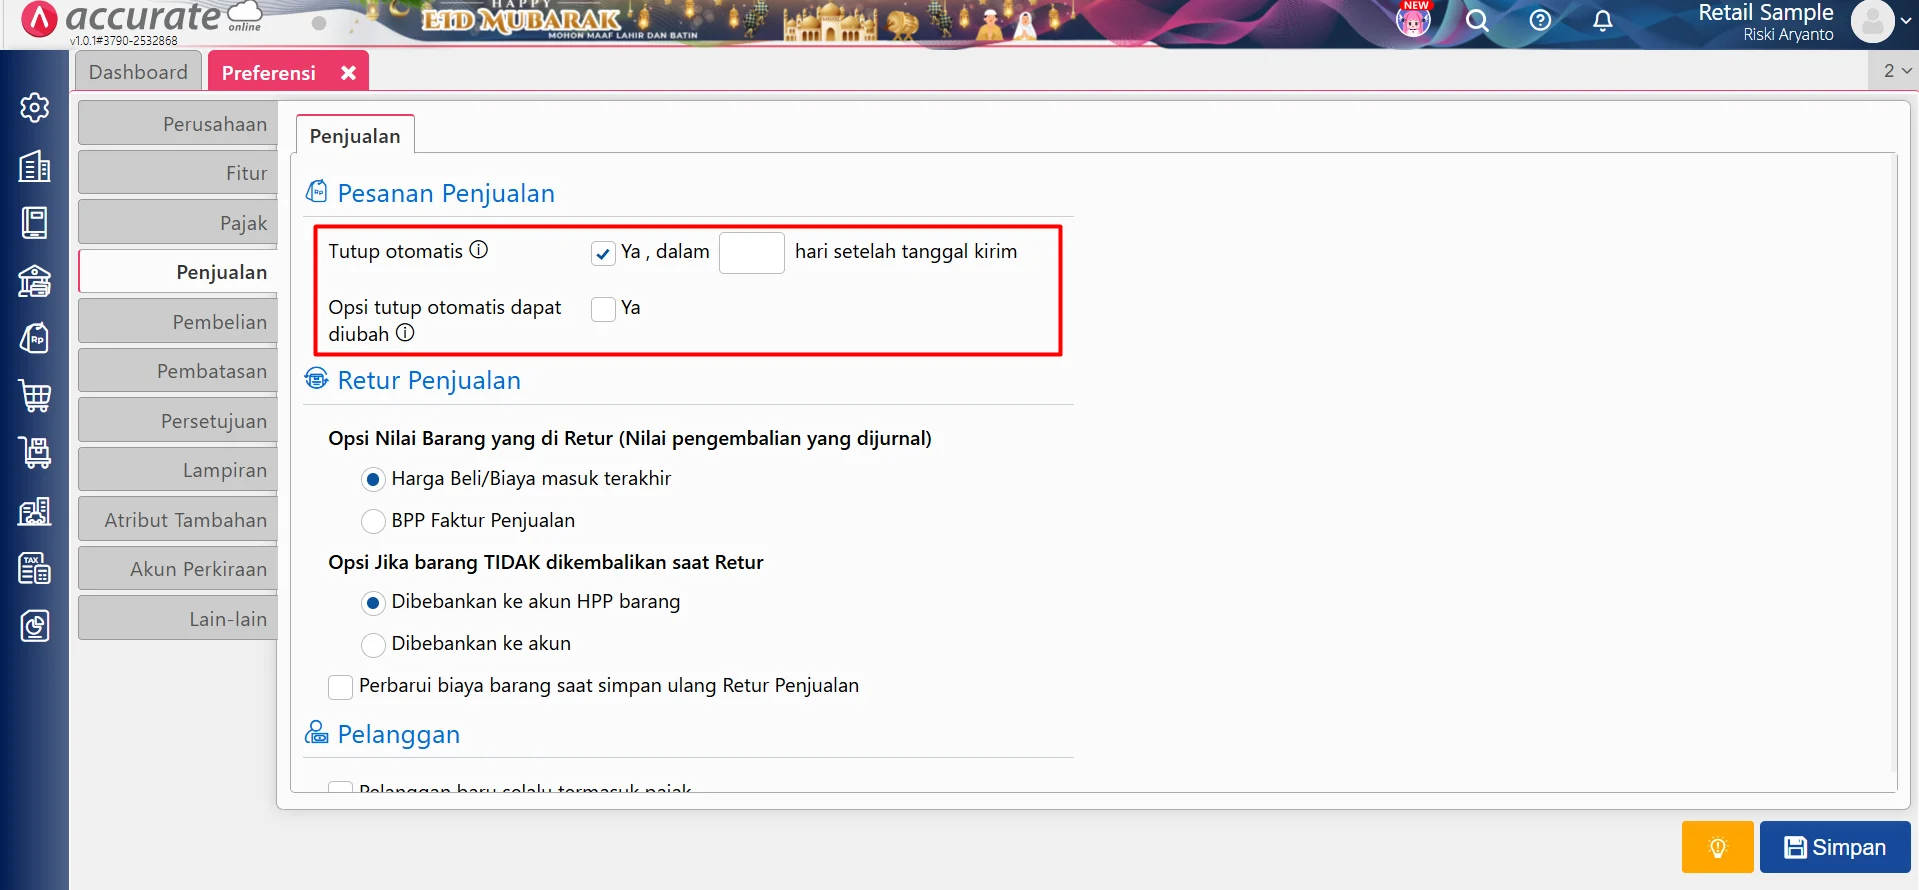Open the purchasing shopping cart icon
The image size is (1919, 890).
(35, 396)
